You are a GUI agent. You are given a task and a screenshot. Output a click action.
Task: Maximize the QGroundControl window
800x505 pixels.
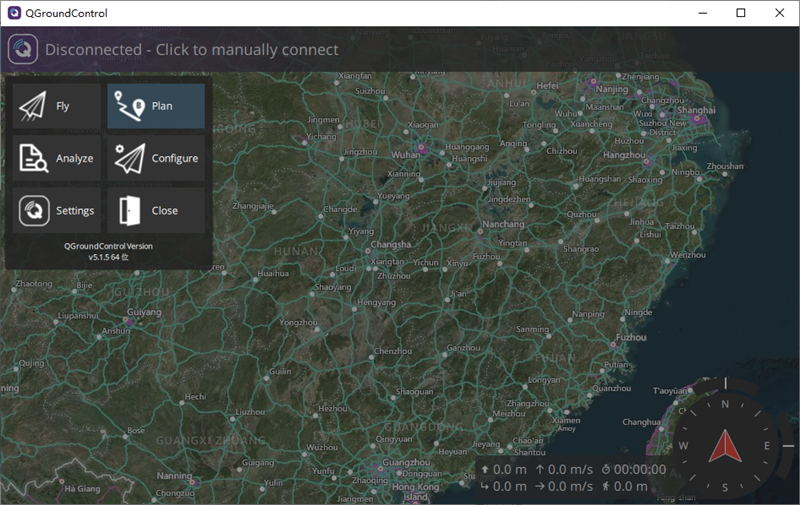coord(741,13)
